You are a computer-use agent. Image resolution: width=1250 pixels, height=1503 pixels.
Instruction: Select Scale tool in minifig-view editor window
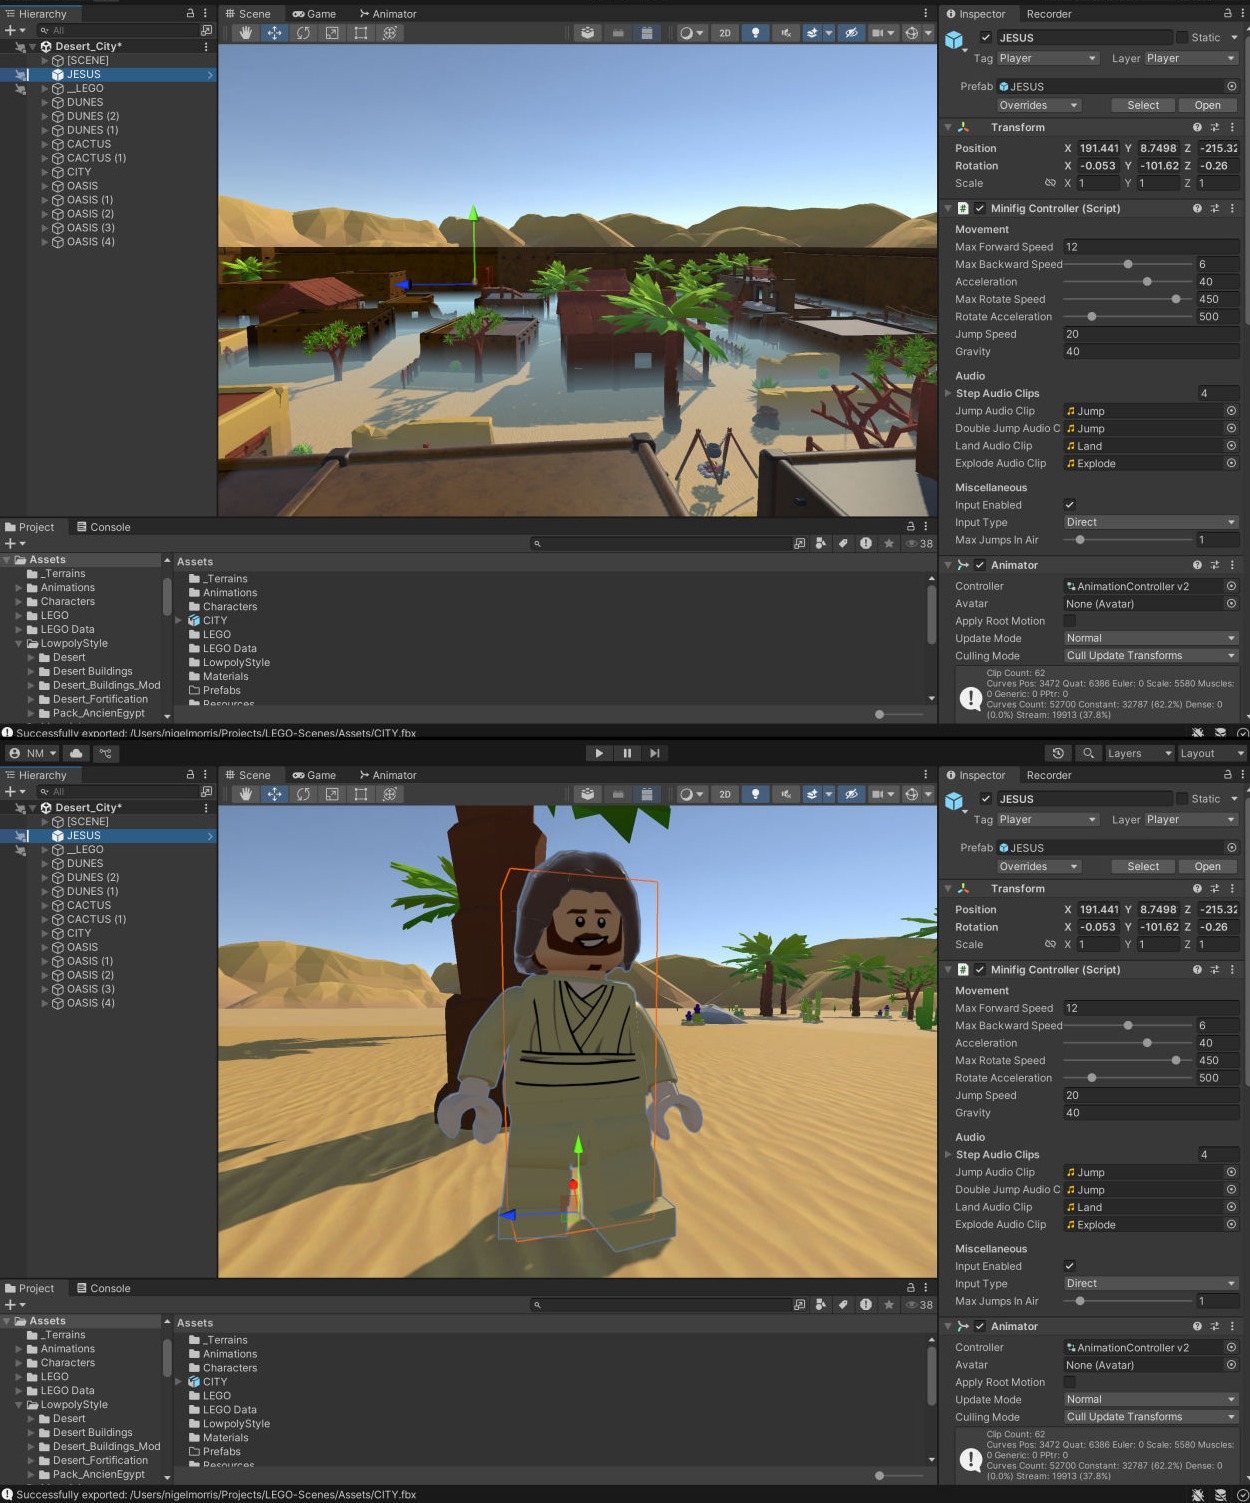coord(332,794)
